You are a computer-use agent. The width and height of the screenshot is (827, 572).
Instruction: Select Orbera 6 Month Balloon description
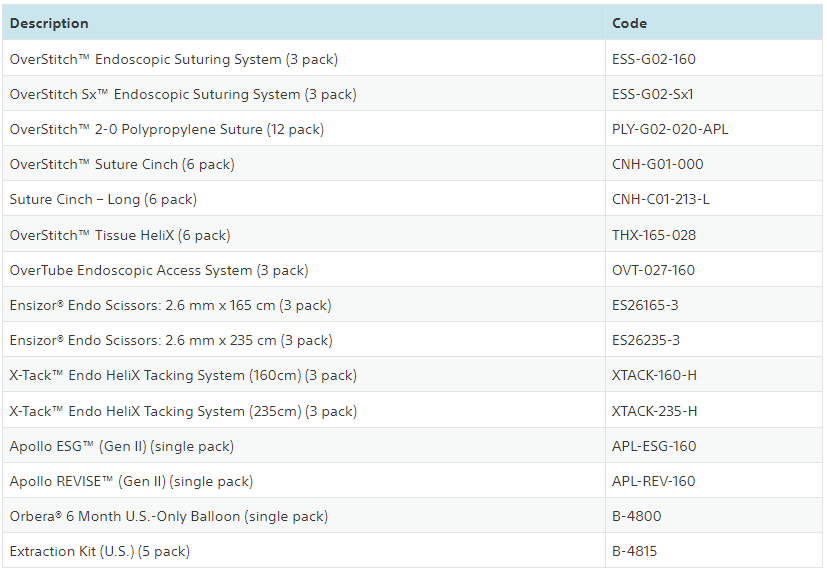click(x=169, y=516)
